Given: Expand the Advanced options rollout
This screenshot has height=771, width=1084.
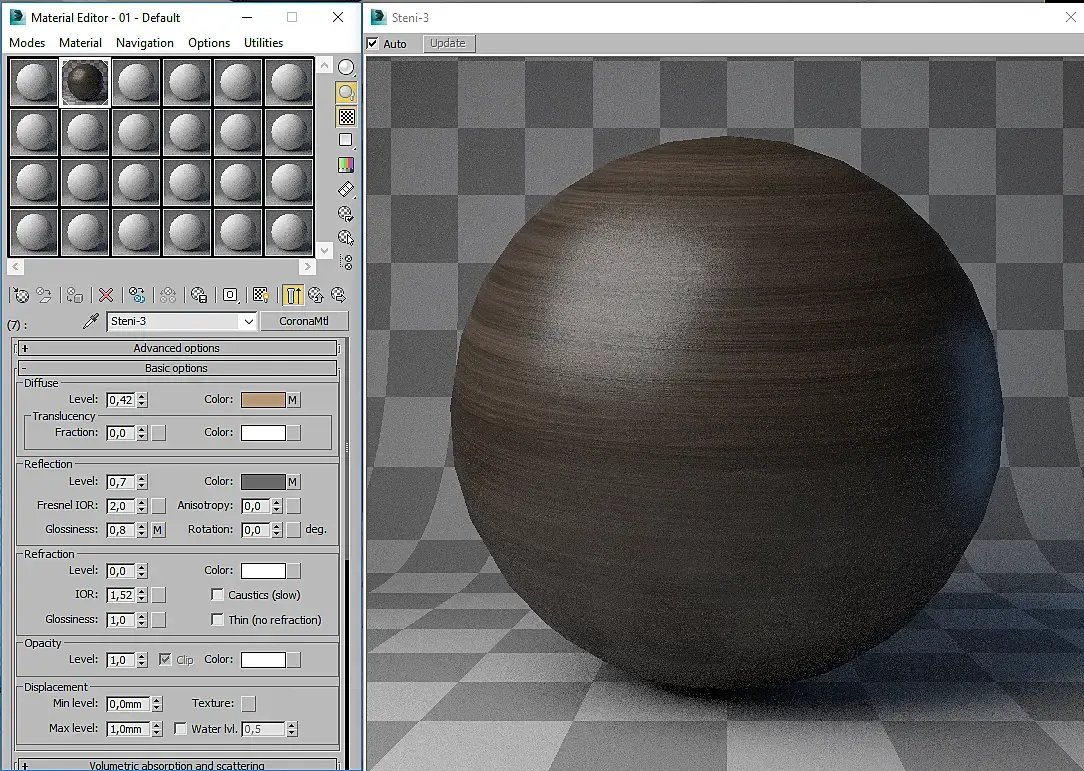Looking at the screenshot, I should click(176, 348).
